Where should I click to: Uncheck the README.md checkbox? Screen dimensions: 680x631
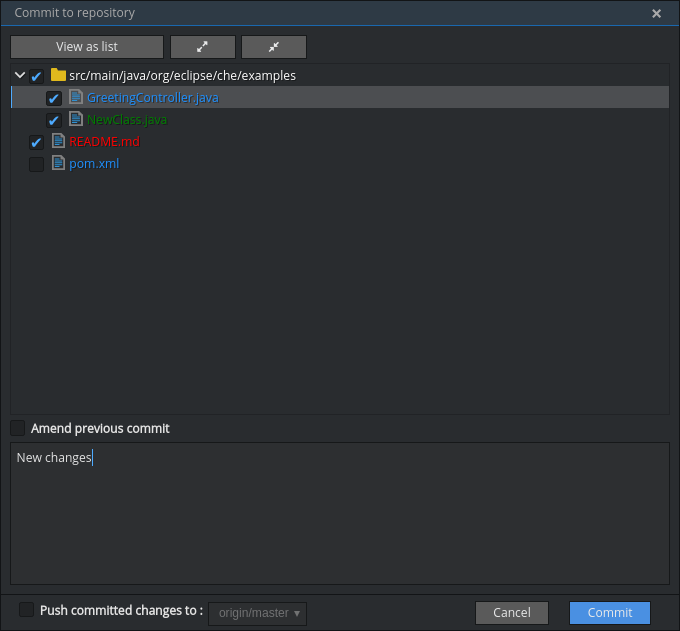click(x=36, y=142)
